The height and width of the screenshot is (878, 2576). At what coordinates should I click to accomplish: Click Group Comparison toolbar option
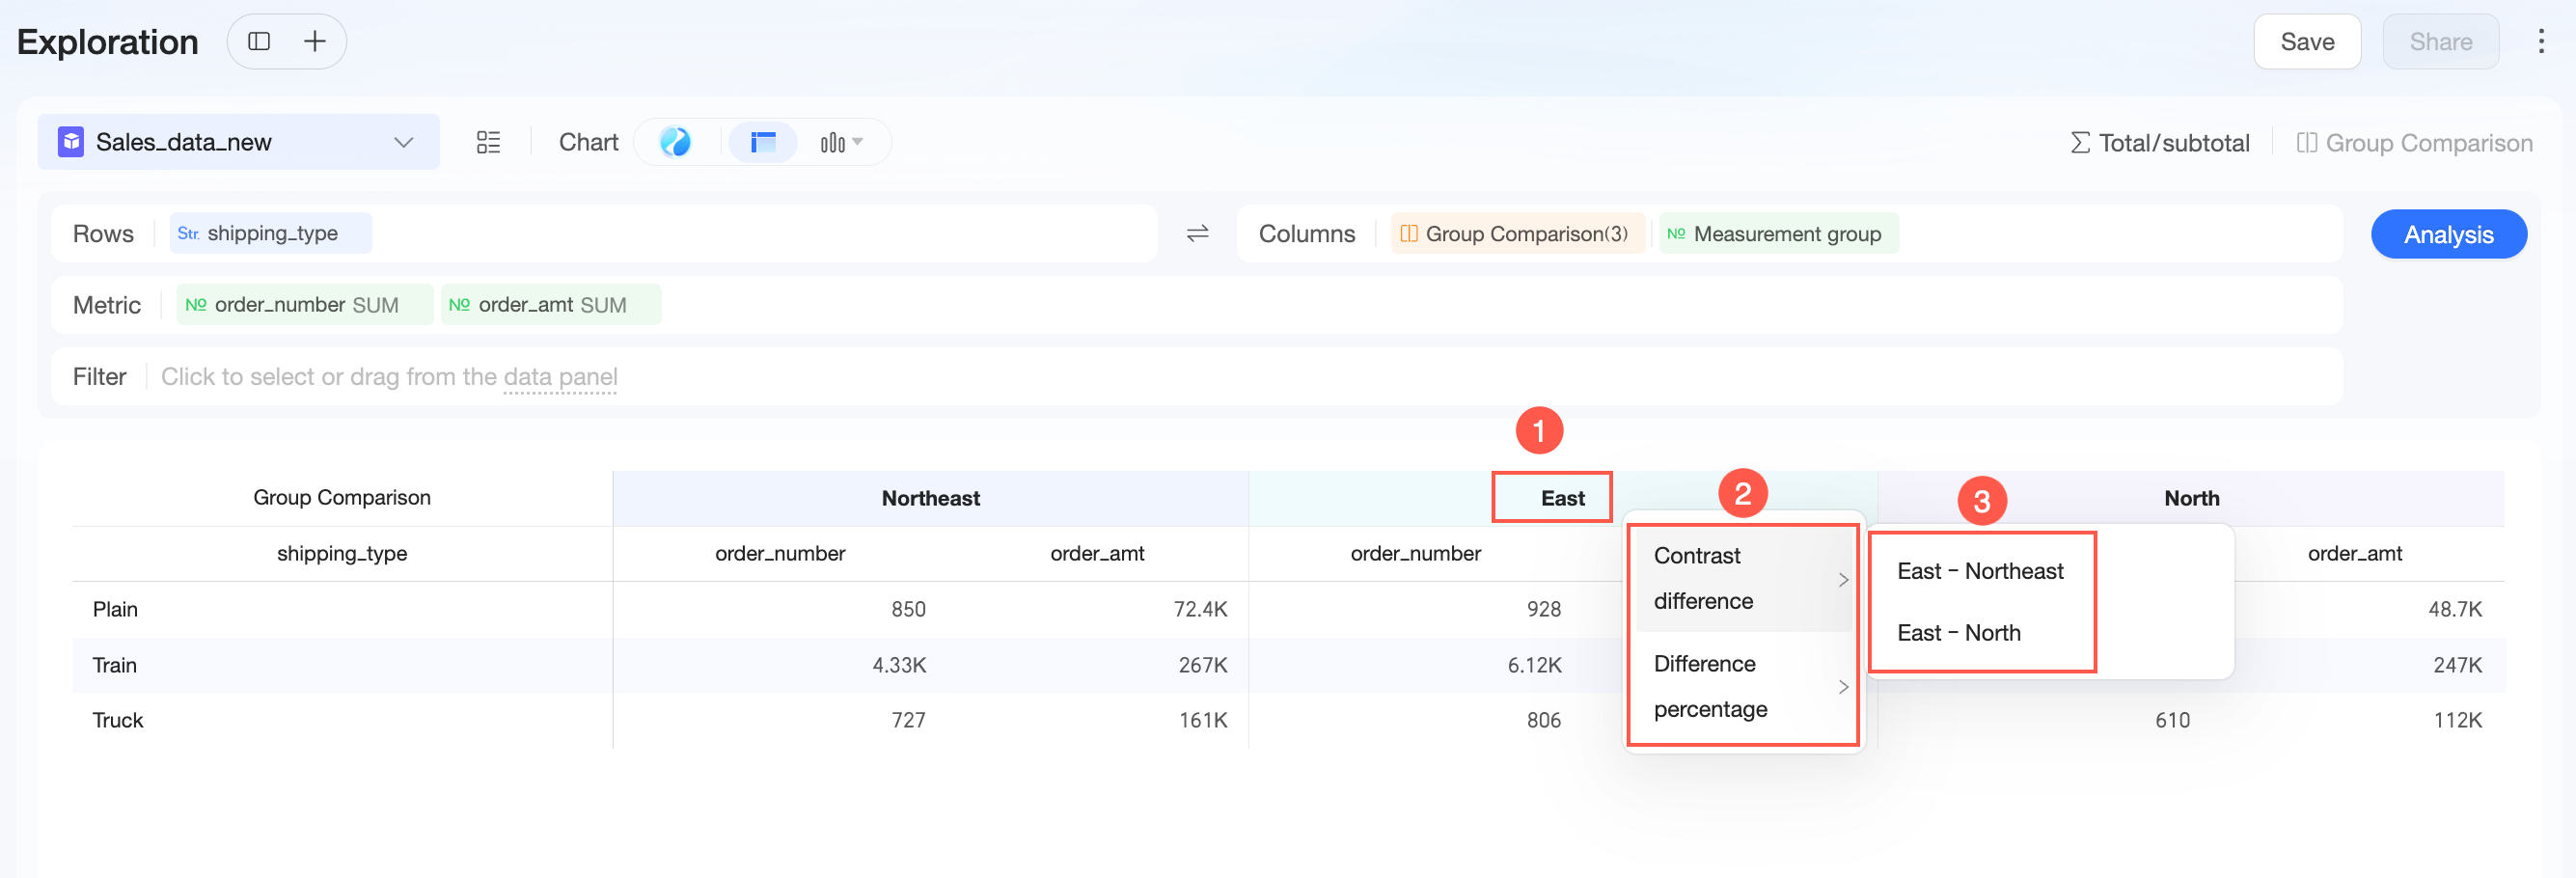pos(2414,143)
